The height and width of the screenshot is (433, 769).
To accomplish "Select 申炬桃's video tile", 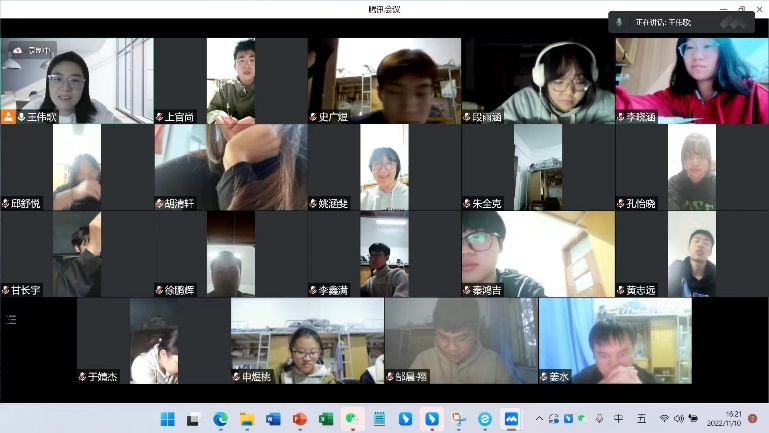I will click(307, 340).
